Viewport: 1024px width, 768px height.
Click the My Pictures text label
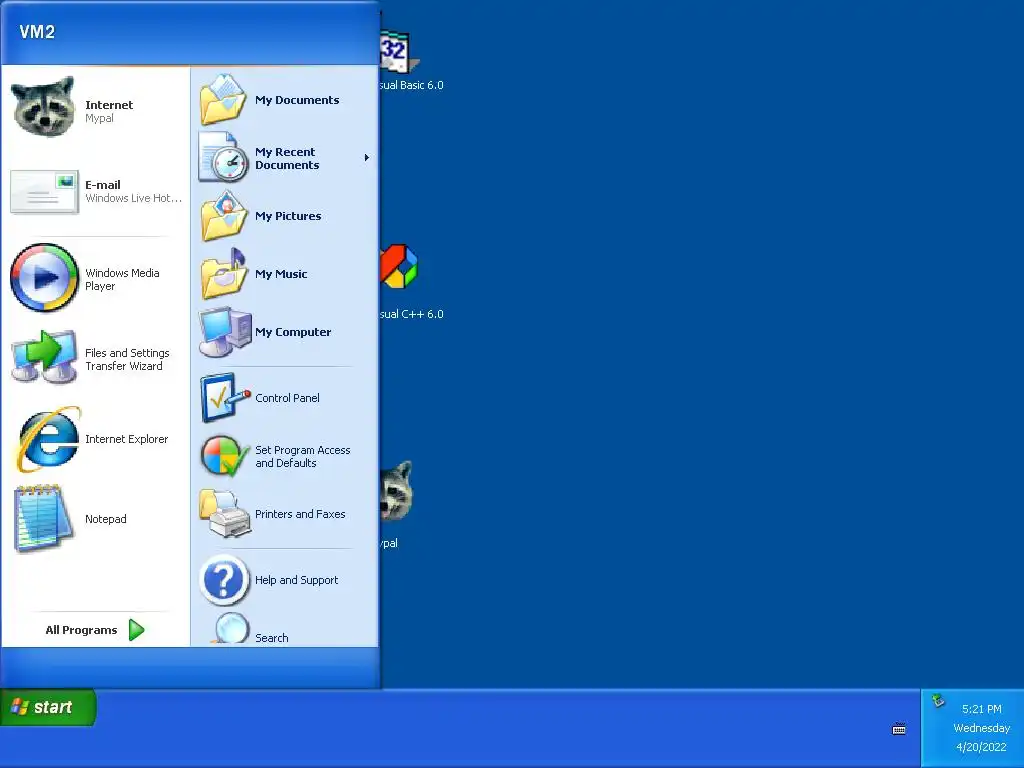pos(288,216)
